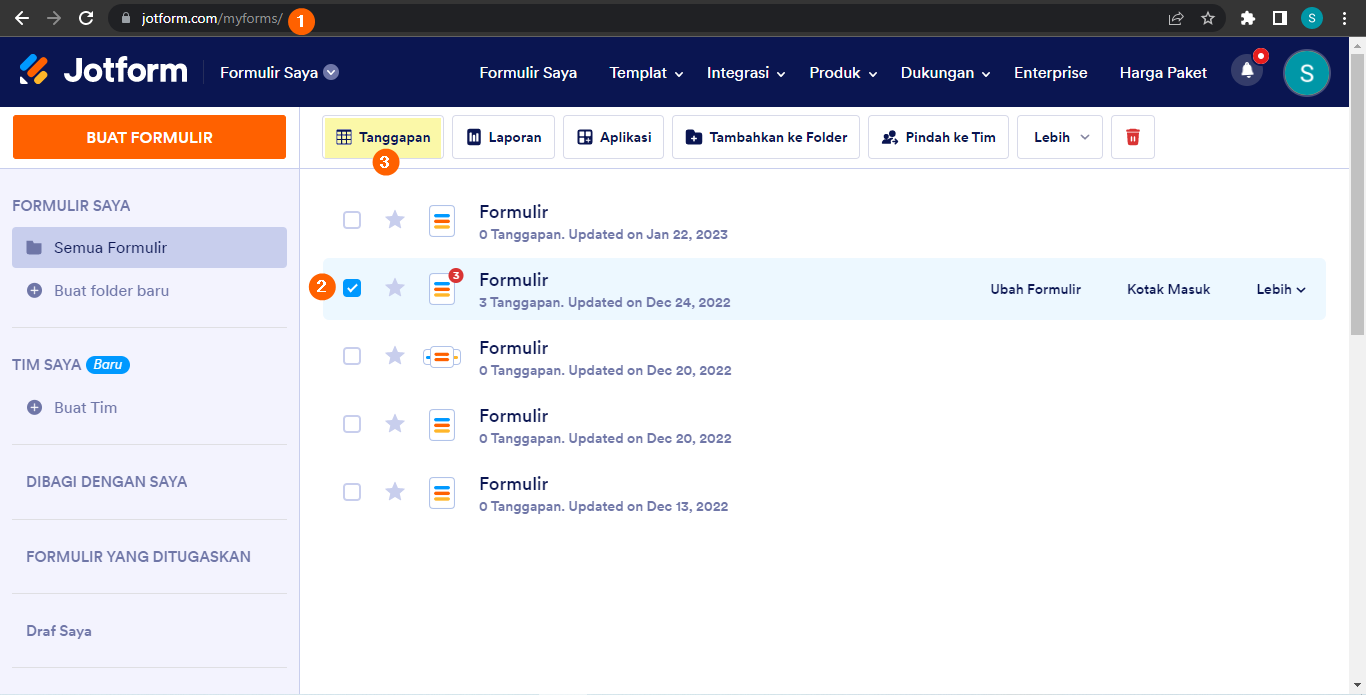The image size is (1366, 695).
Task: Expand the 'Lebih' dropdown in the top toolbar
Action: click(x=1059, y=136)
